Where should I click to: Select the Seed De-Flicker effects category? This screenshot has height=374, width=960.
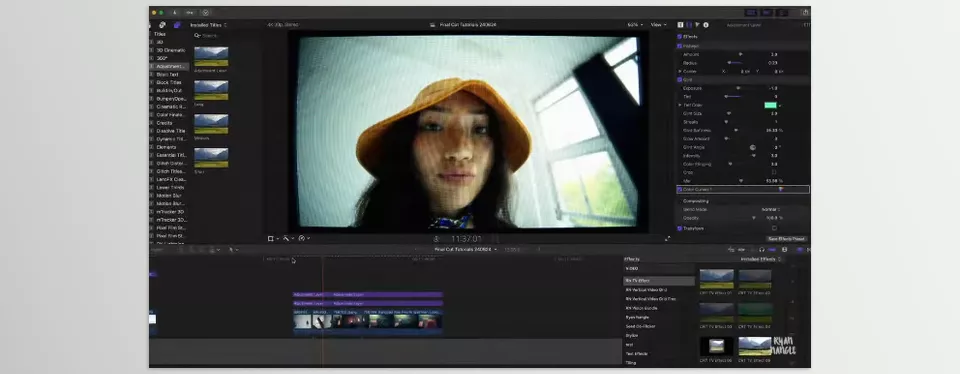640,327
